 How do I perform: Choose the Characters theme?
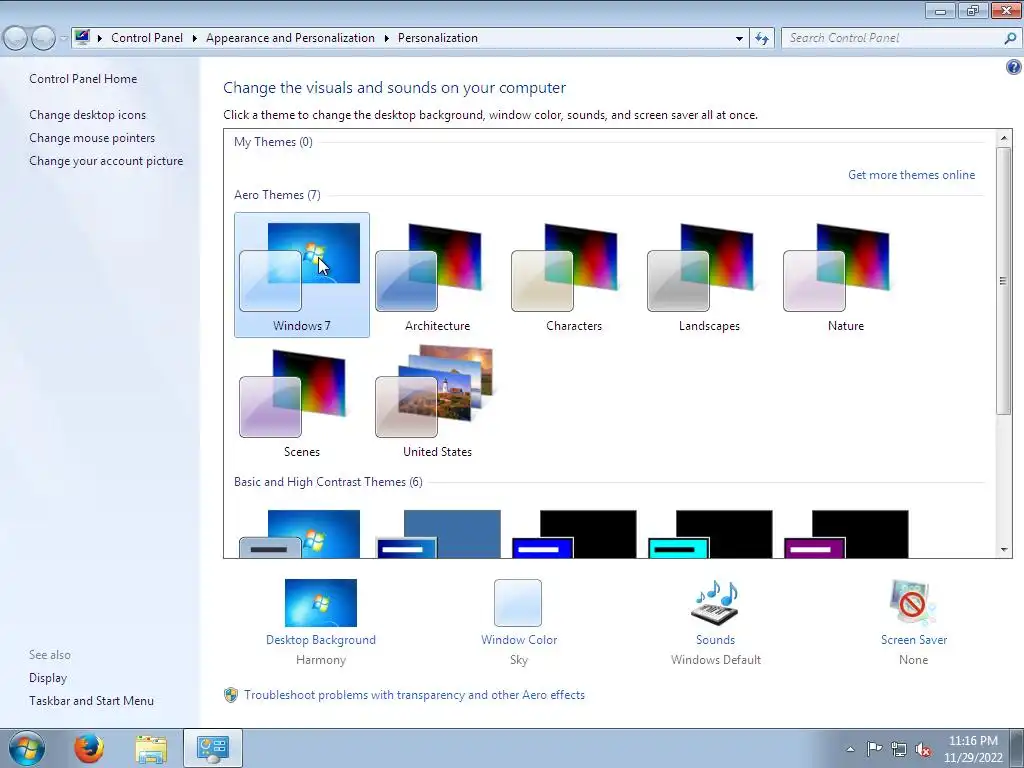tap(573, 275)
